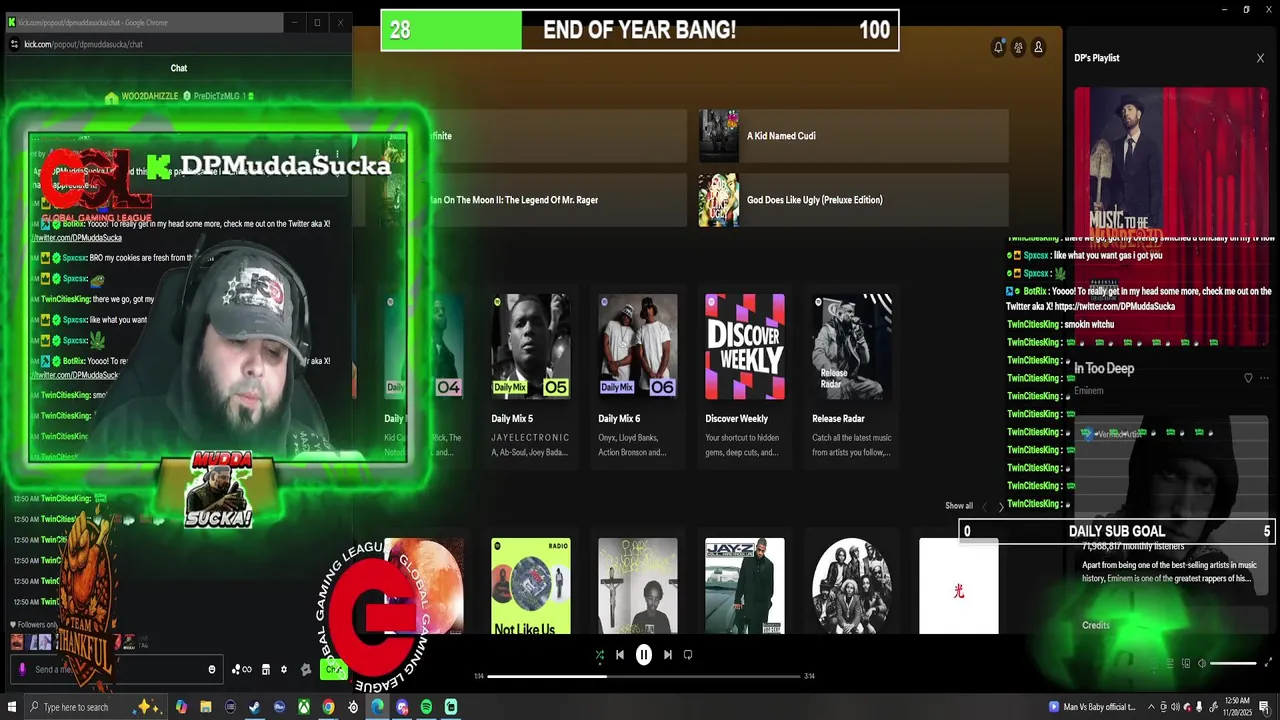Toggle repeat in Spotify player
The image size is (1280, 720).
click(x=688, y=655)
